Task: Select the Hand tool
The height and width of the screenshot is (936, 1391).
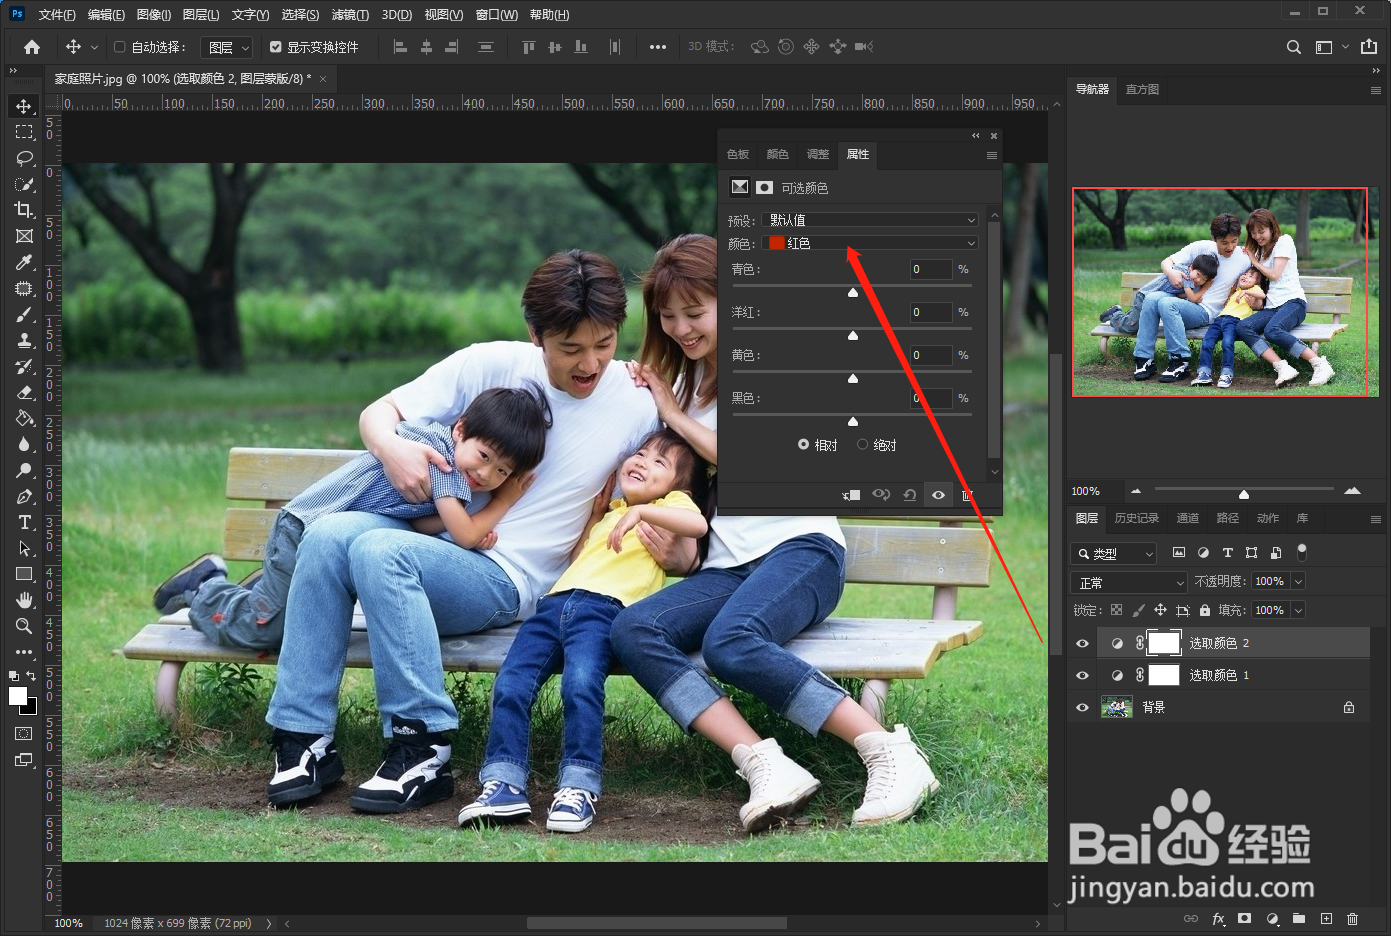Action: [24, 600]
